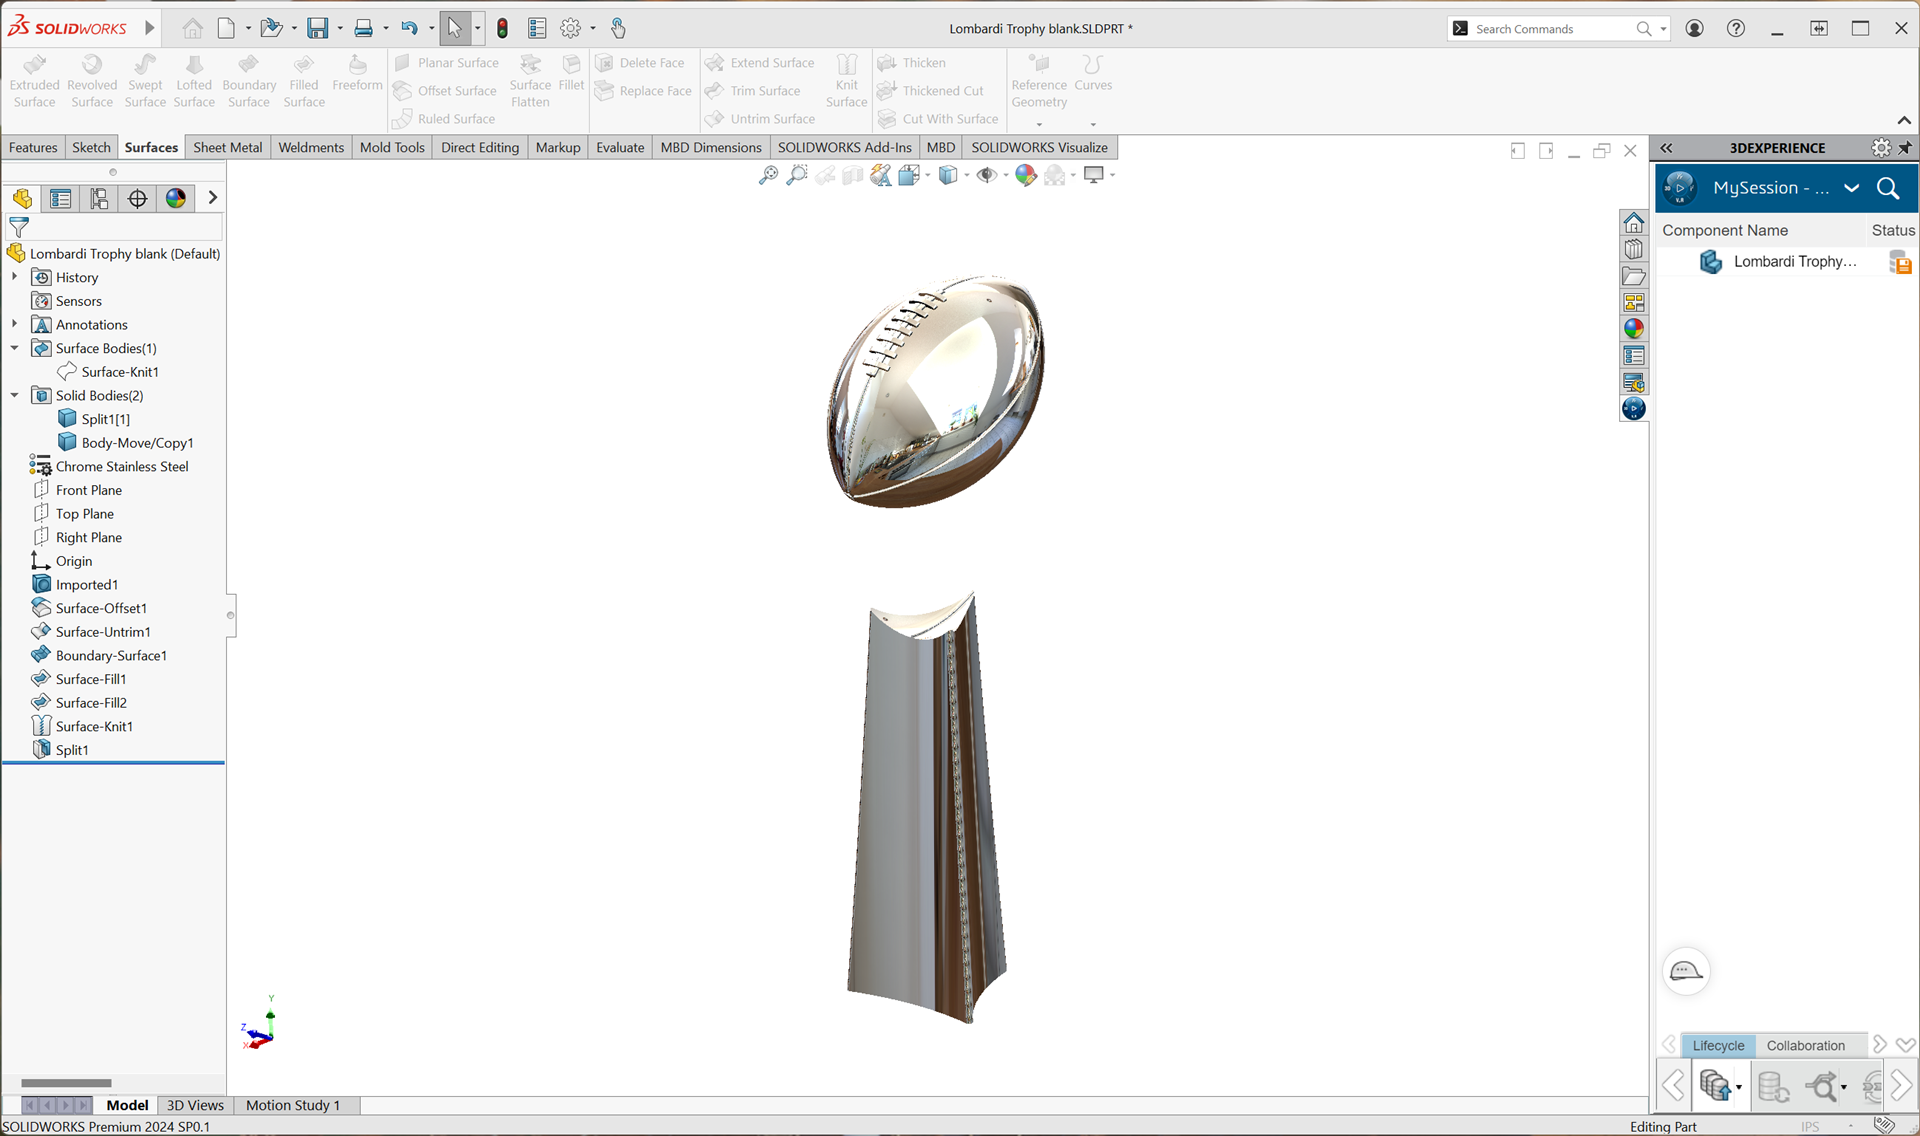Pin the 3DEXPERIENCE panel
The width and height of the screenshot is (1920, 1136).
tap(1905, 148)
